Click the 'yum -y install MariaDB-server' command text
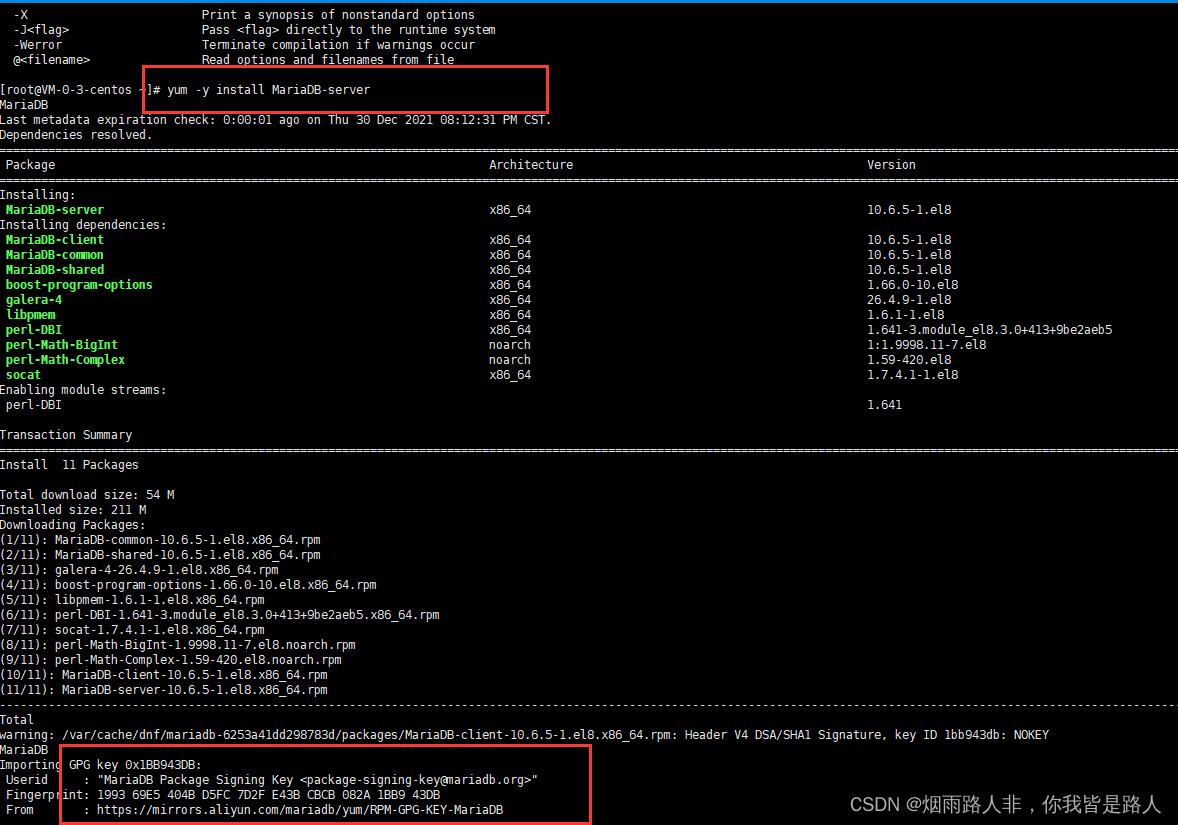Screen dimensions: 1178x825 point(268,89)
